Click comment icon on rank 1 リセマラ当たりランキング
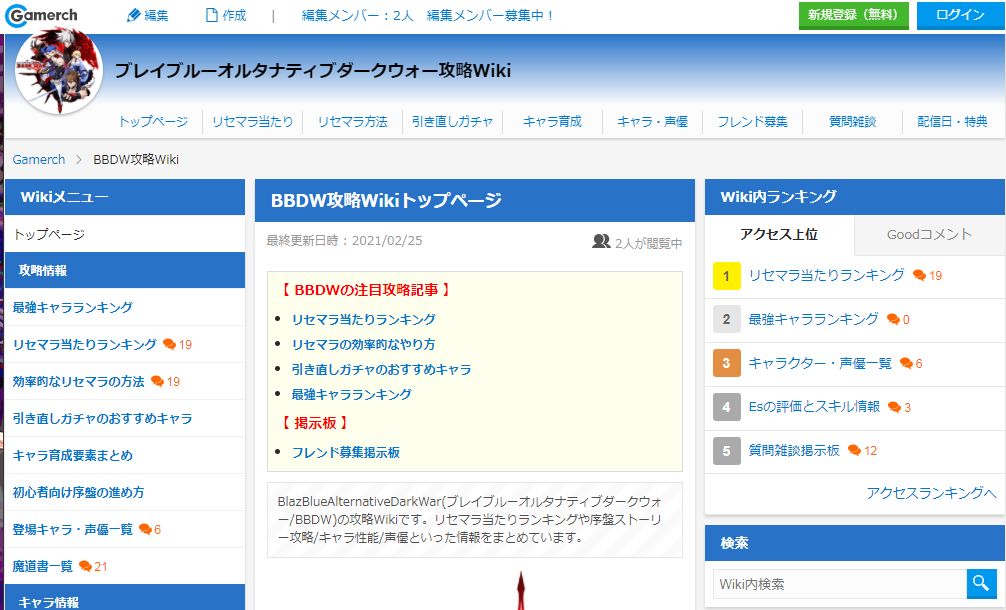This screenshot has height=610, width=1006. point(919,275)
